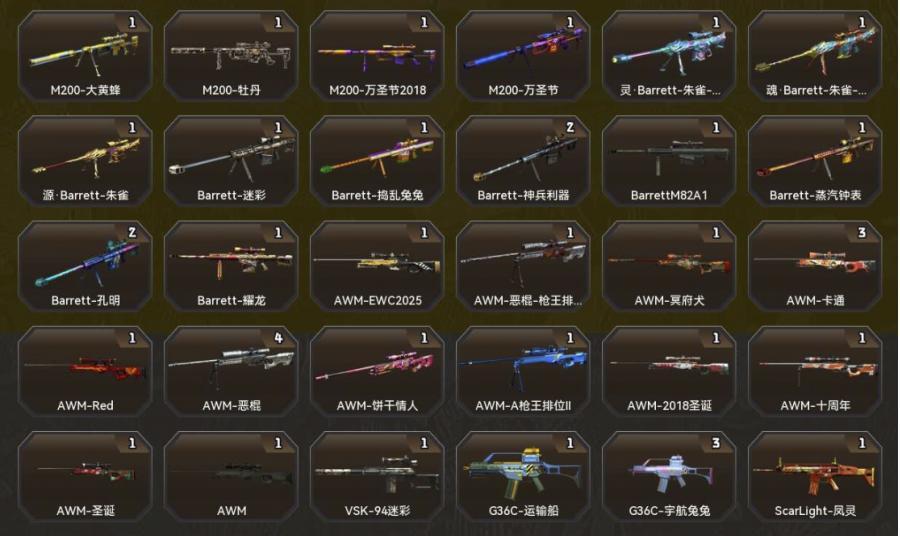Click the Barrett-耀龙 weapon item
The width and height of the screenshot is (900, 536).
(231, 267)
